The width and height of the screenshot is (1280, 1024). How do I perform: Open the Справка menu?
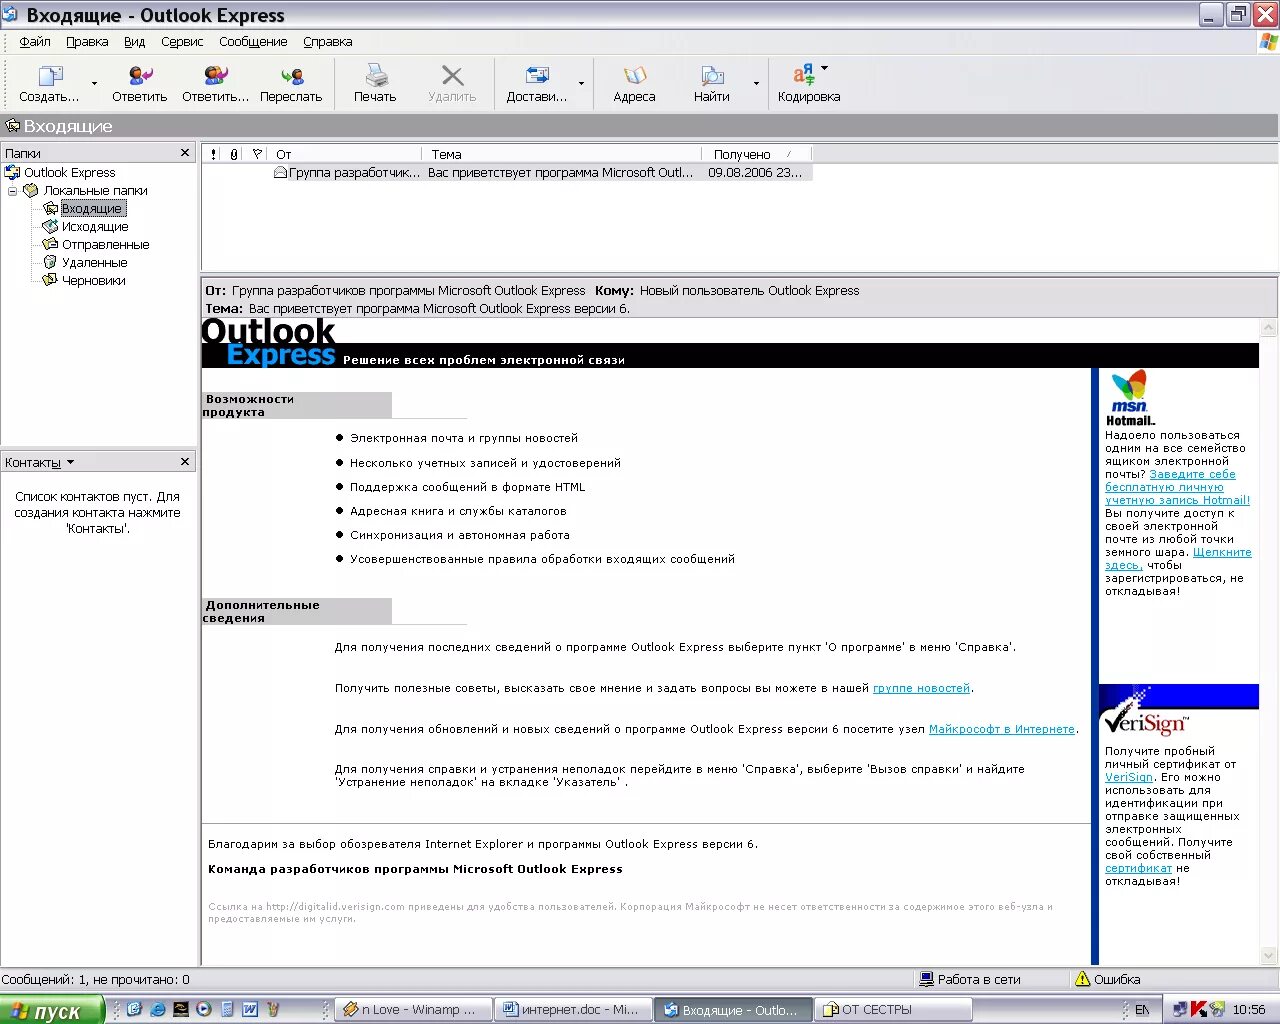point(328,42)
